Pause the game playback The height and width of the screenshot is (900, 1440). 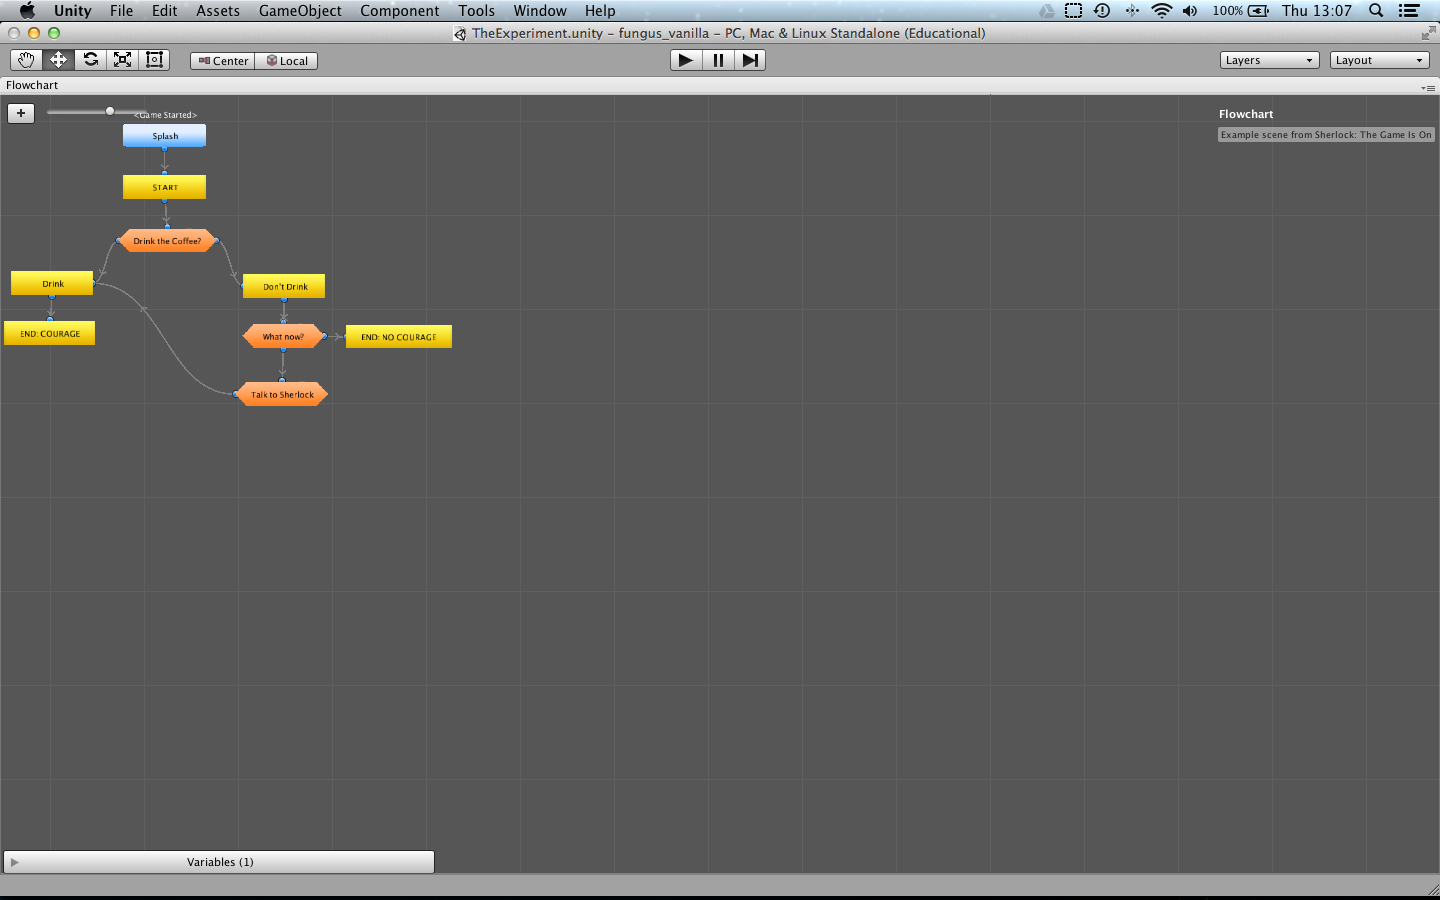click(x=718, y=60)
